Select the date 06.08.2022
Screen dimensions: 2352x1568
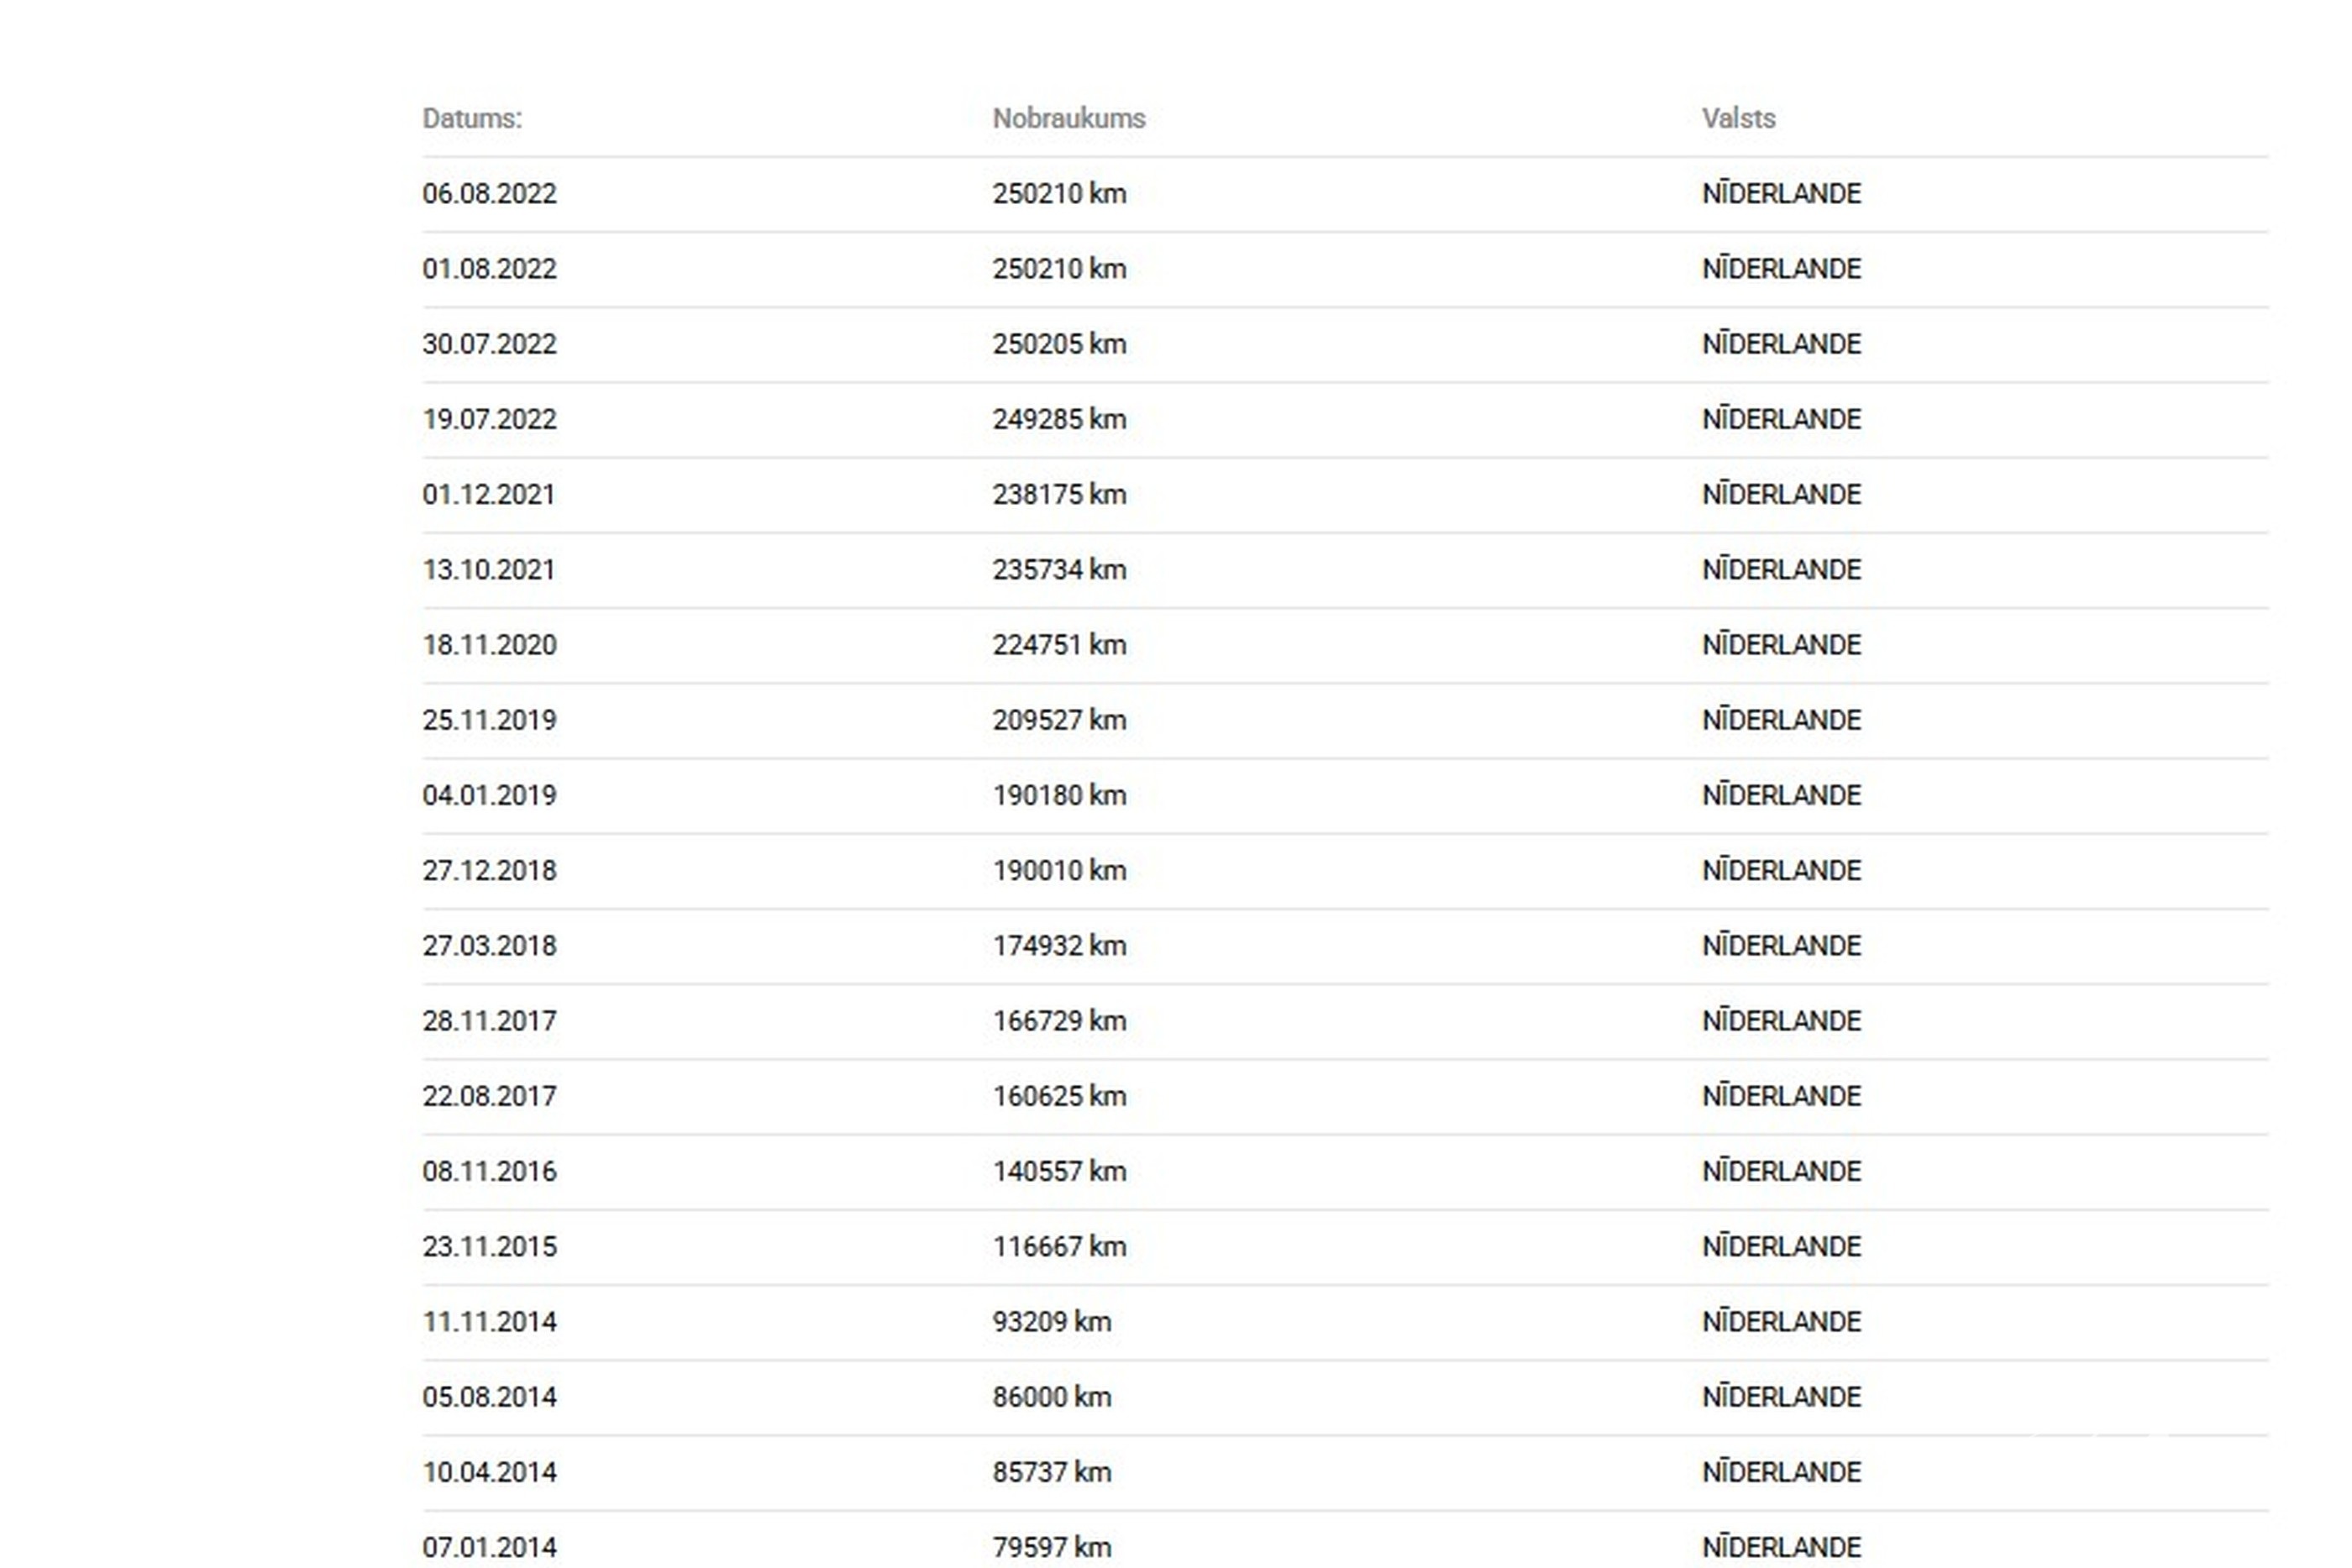pyautogui.click(x=489, y=193)
